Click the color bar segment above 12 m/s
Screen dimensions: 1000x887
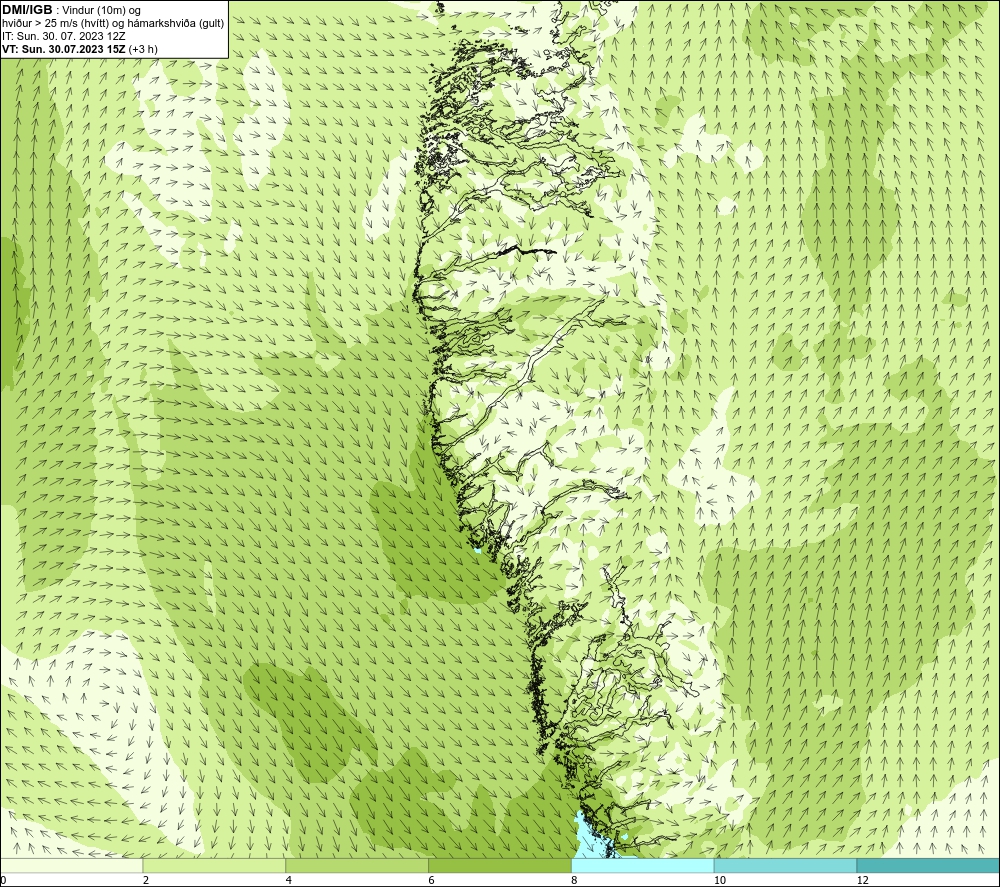(928, 865)
